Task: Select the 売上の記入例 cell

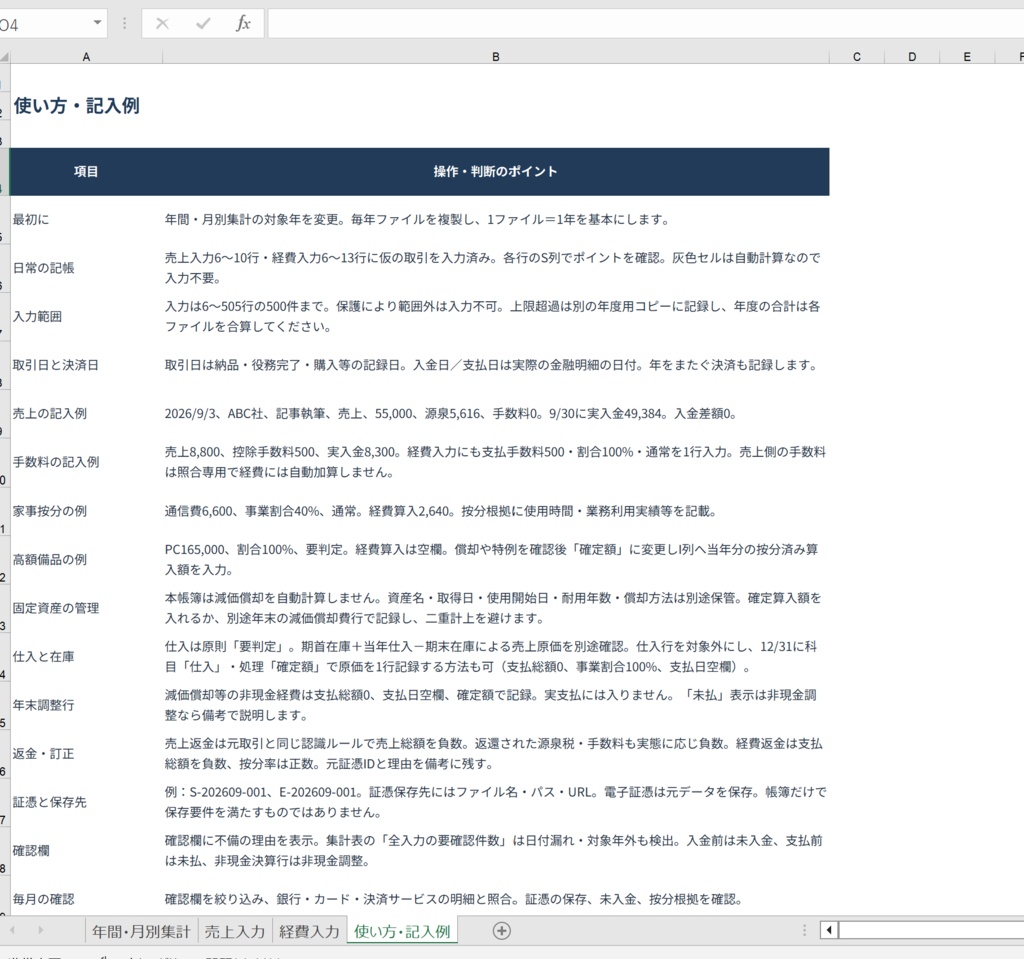Action: click(86, 414)
